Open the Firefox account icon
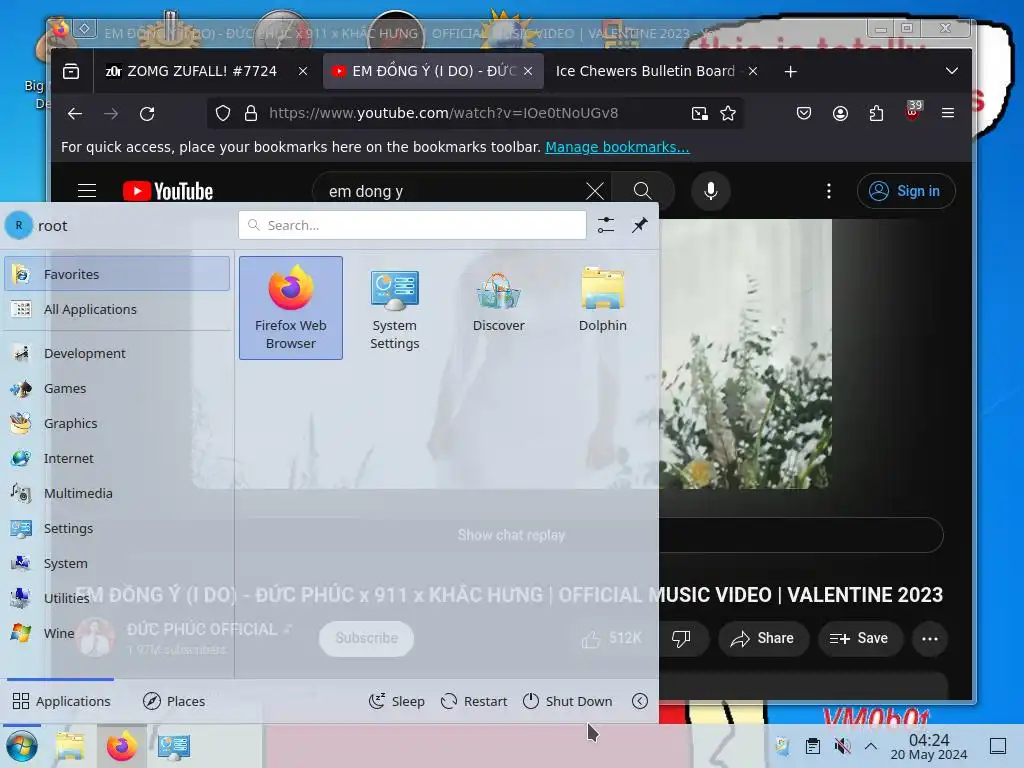Image resolution: width=1024 pixels, height=768 pixels. (x=840, y=114)
